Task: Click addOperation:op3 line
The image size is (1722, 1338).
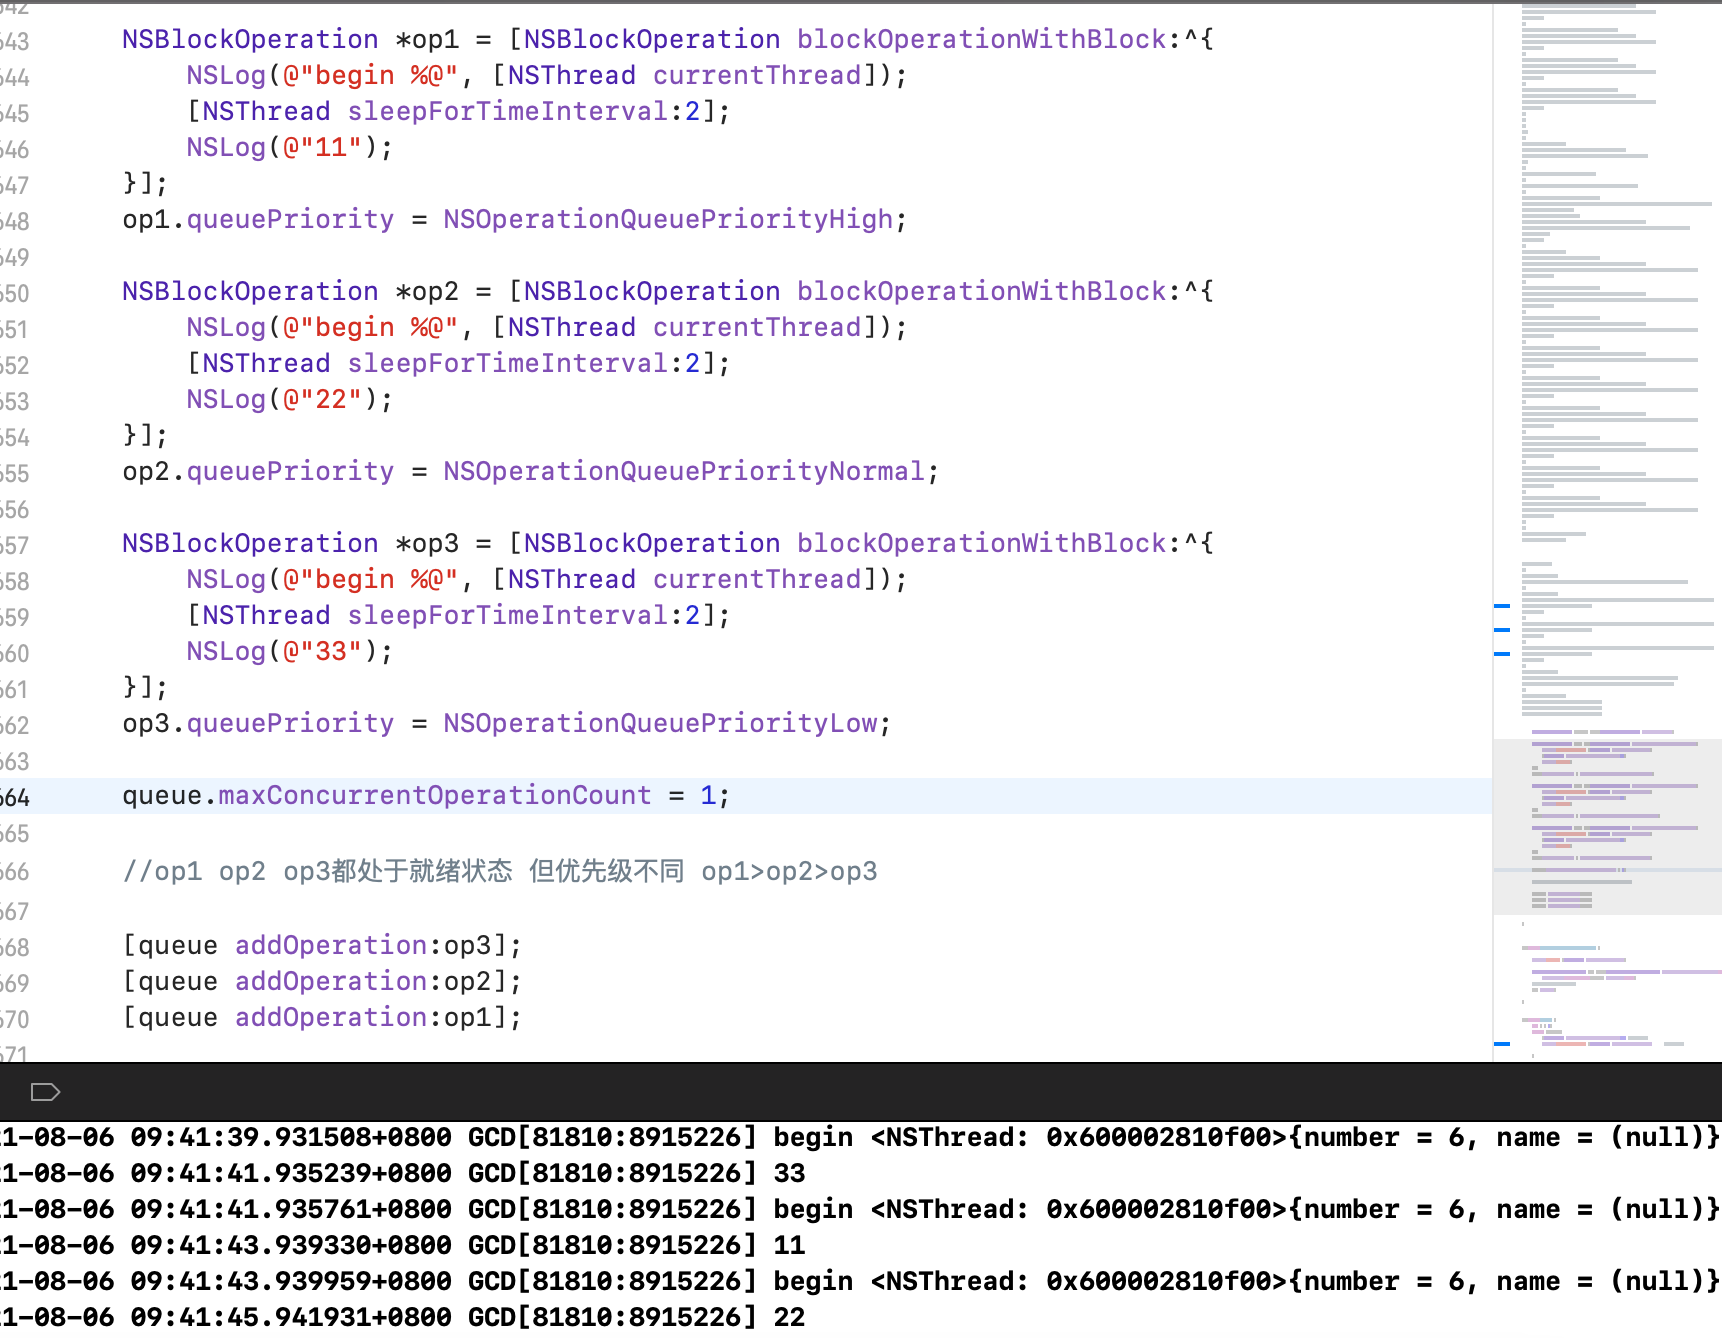Action: (x=322, y=946)
